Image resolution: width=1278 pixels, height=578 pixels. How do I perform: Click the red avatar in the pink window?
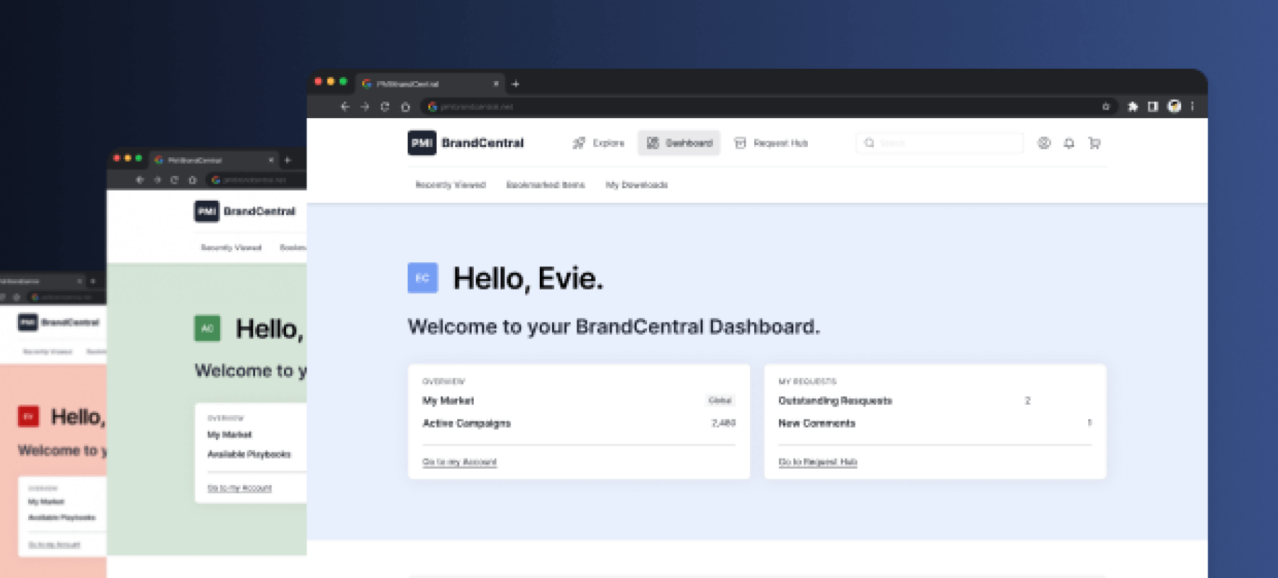28,417
